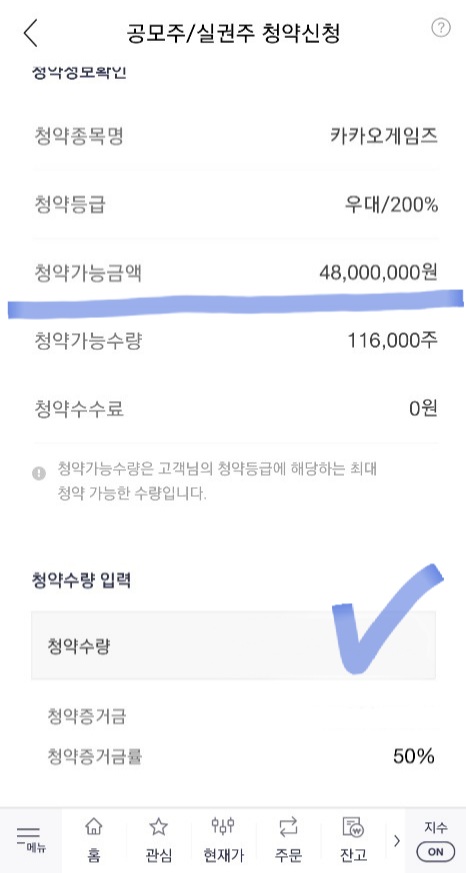Viewport: 466px width, 873px height.
Task: Open help via the question mark icon
Action: coord(440,28)
